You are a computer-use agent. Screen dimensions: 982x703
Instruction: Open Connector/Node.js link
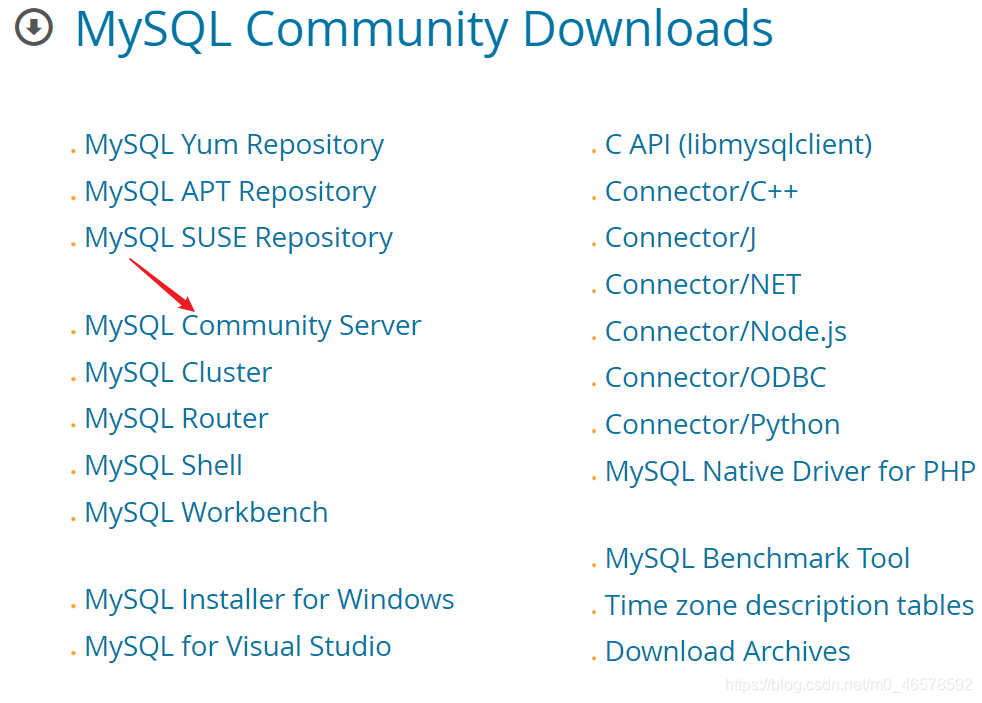[x=726, y=332]
